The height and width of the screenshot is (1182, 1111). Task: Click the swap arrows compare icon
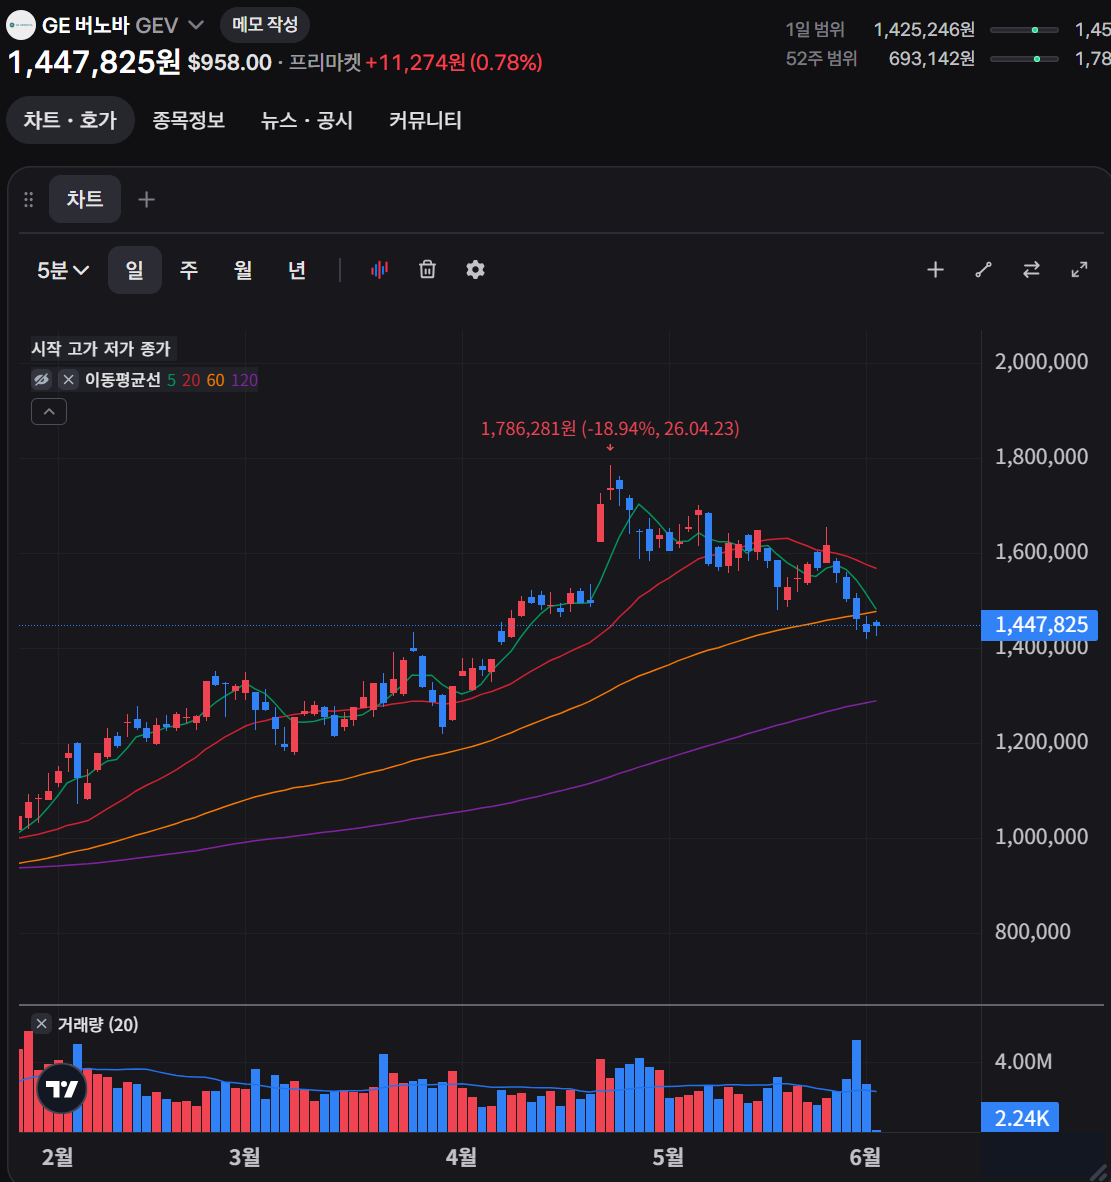[1031, 269]
